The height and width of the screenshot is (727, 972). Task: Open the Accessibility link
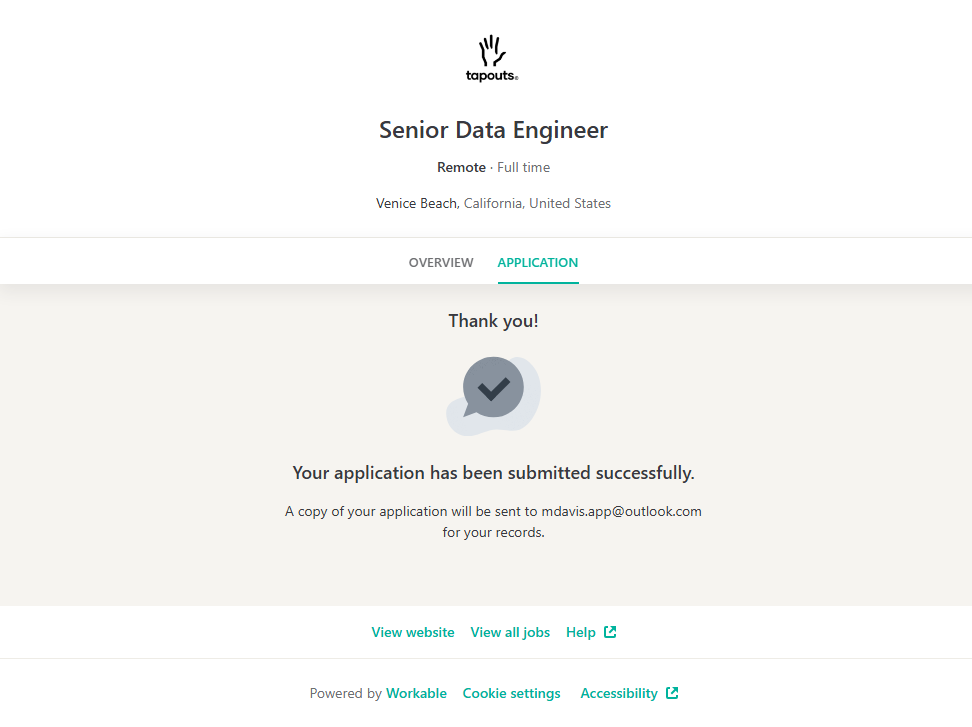coord(619,693)
